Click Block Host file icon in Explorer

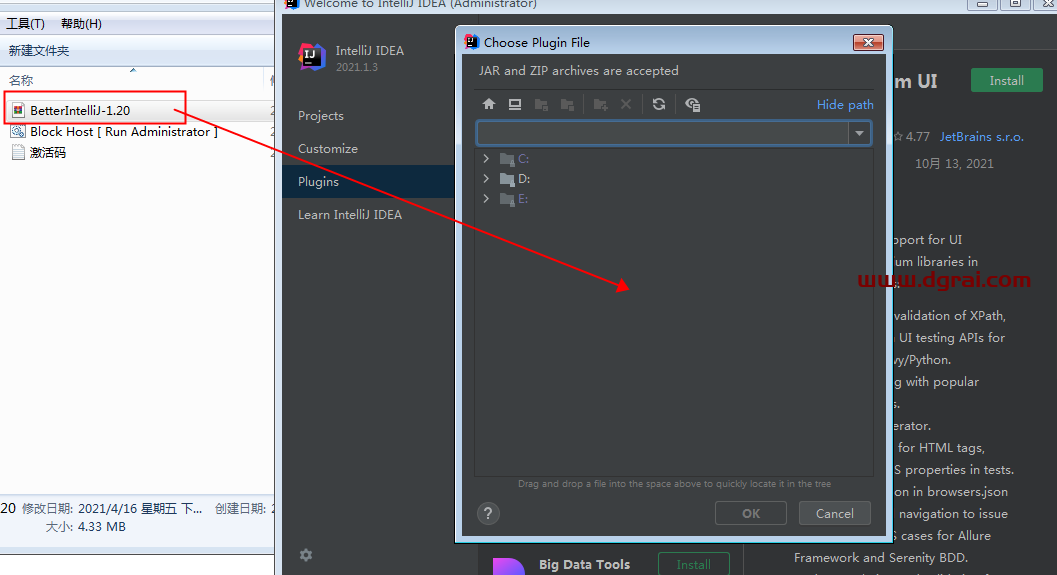18,131
